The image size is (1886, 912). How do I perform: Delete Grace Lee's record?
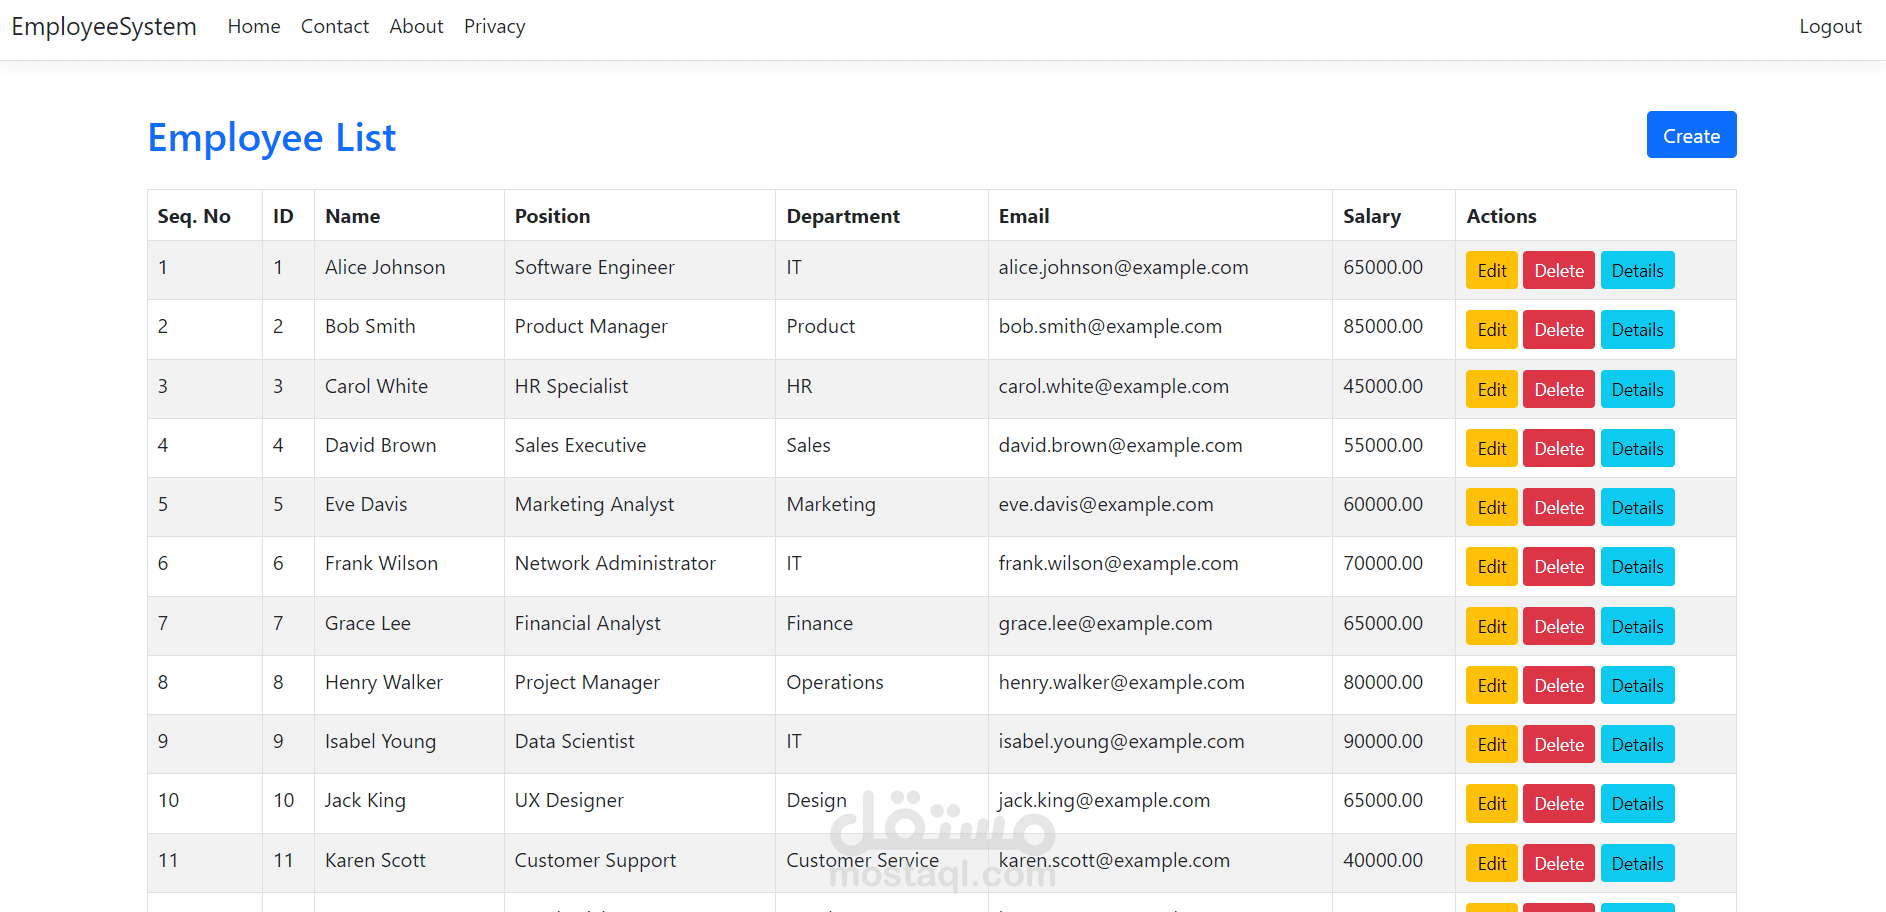click(1558, 627)
